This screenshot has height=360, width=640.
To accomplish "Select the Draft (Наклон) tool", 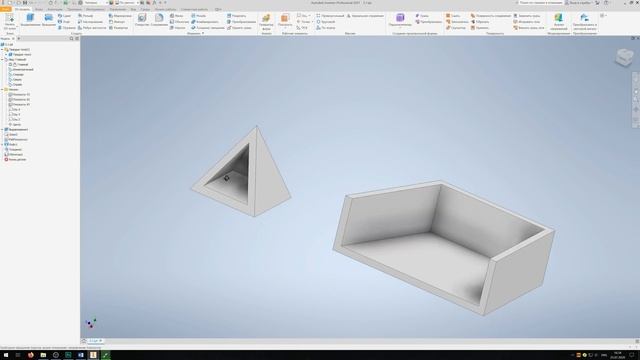I will point(178,28).
